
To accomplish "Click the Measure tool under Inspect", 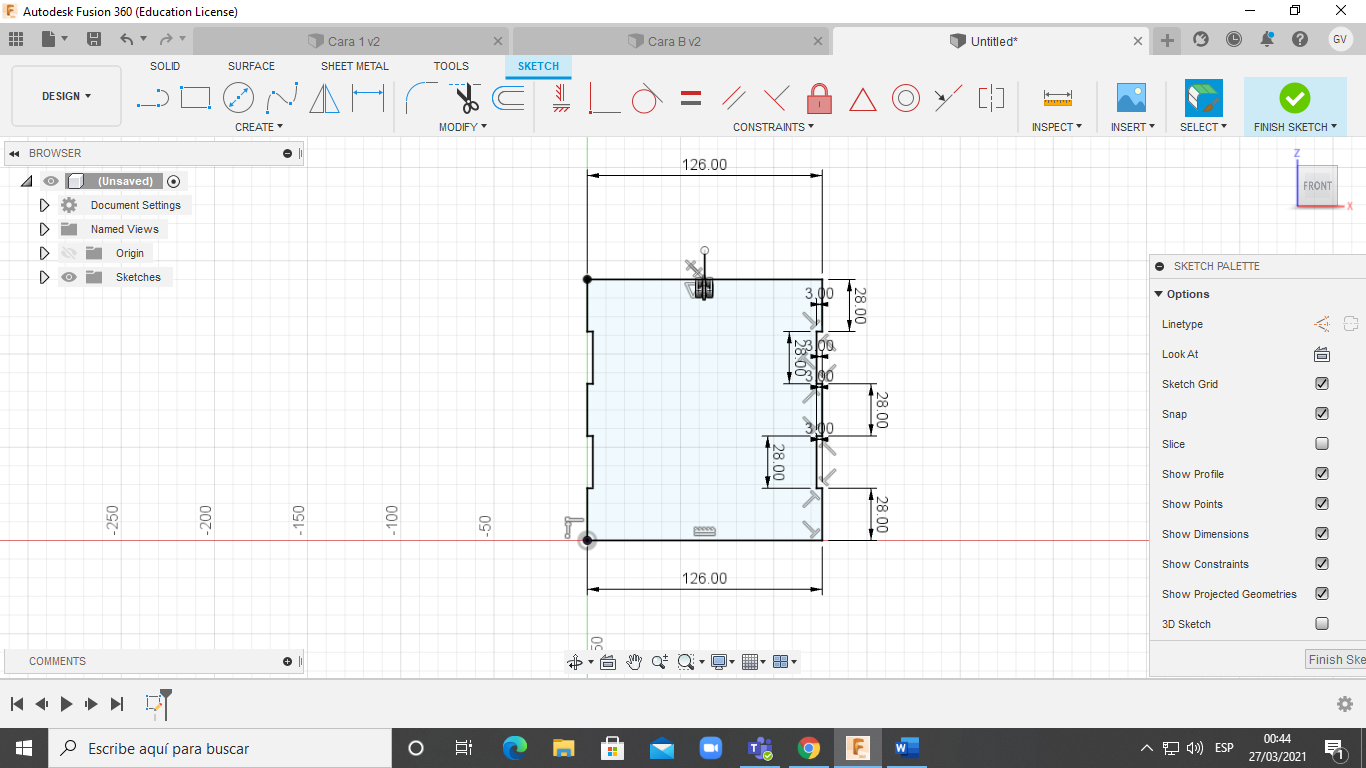I will (1057, 98).
